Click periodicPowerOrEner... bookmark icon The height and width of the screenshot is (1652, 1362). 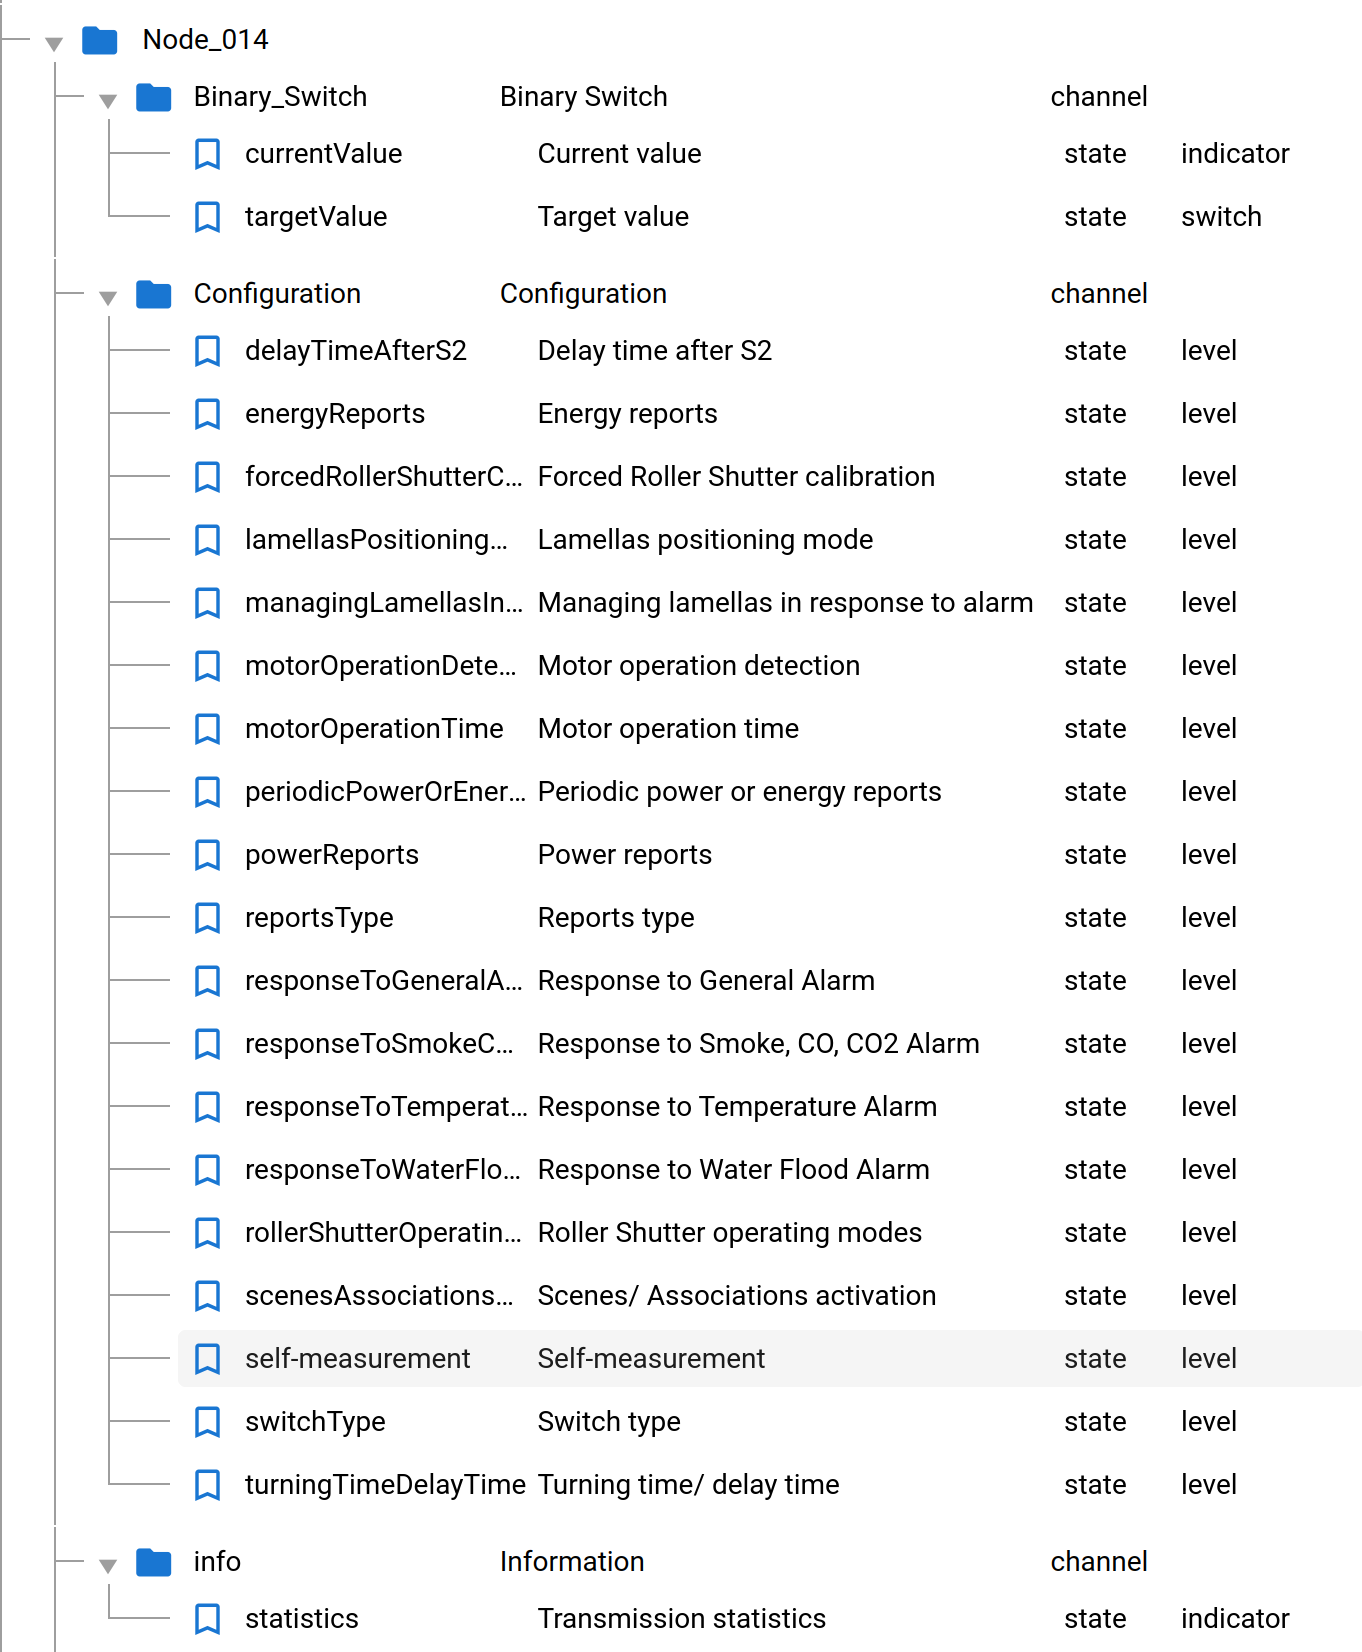207,792
